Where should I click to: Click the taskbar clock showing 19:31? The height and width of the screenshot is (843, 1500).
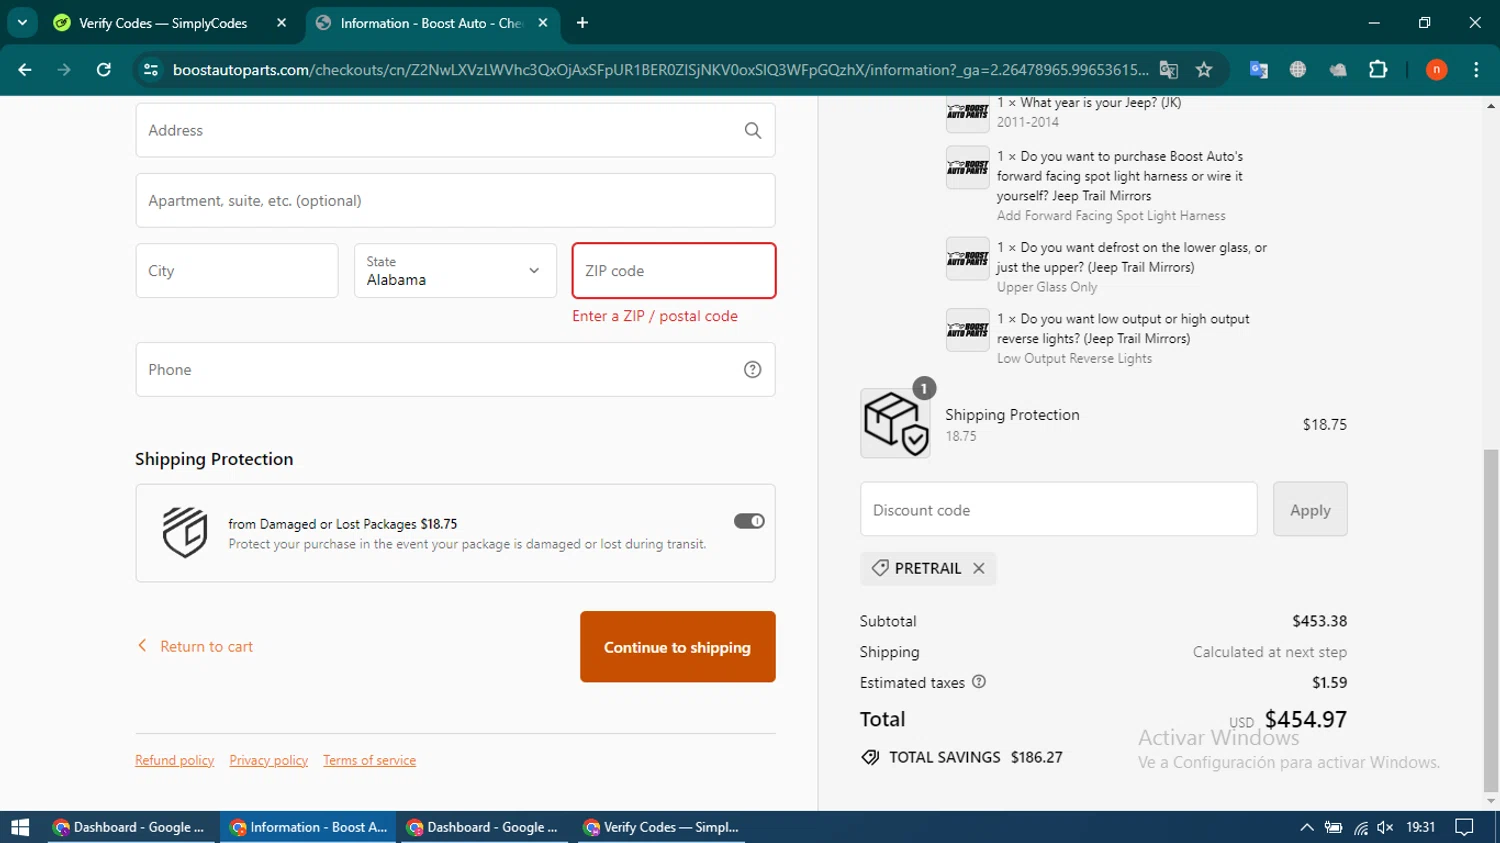(x=1420, y=827)
